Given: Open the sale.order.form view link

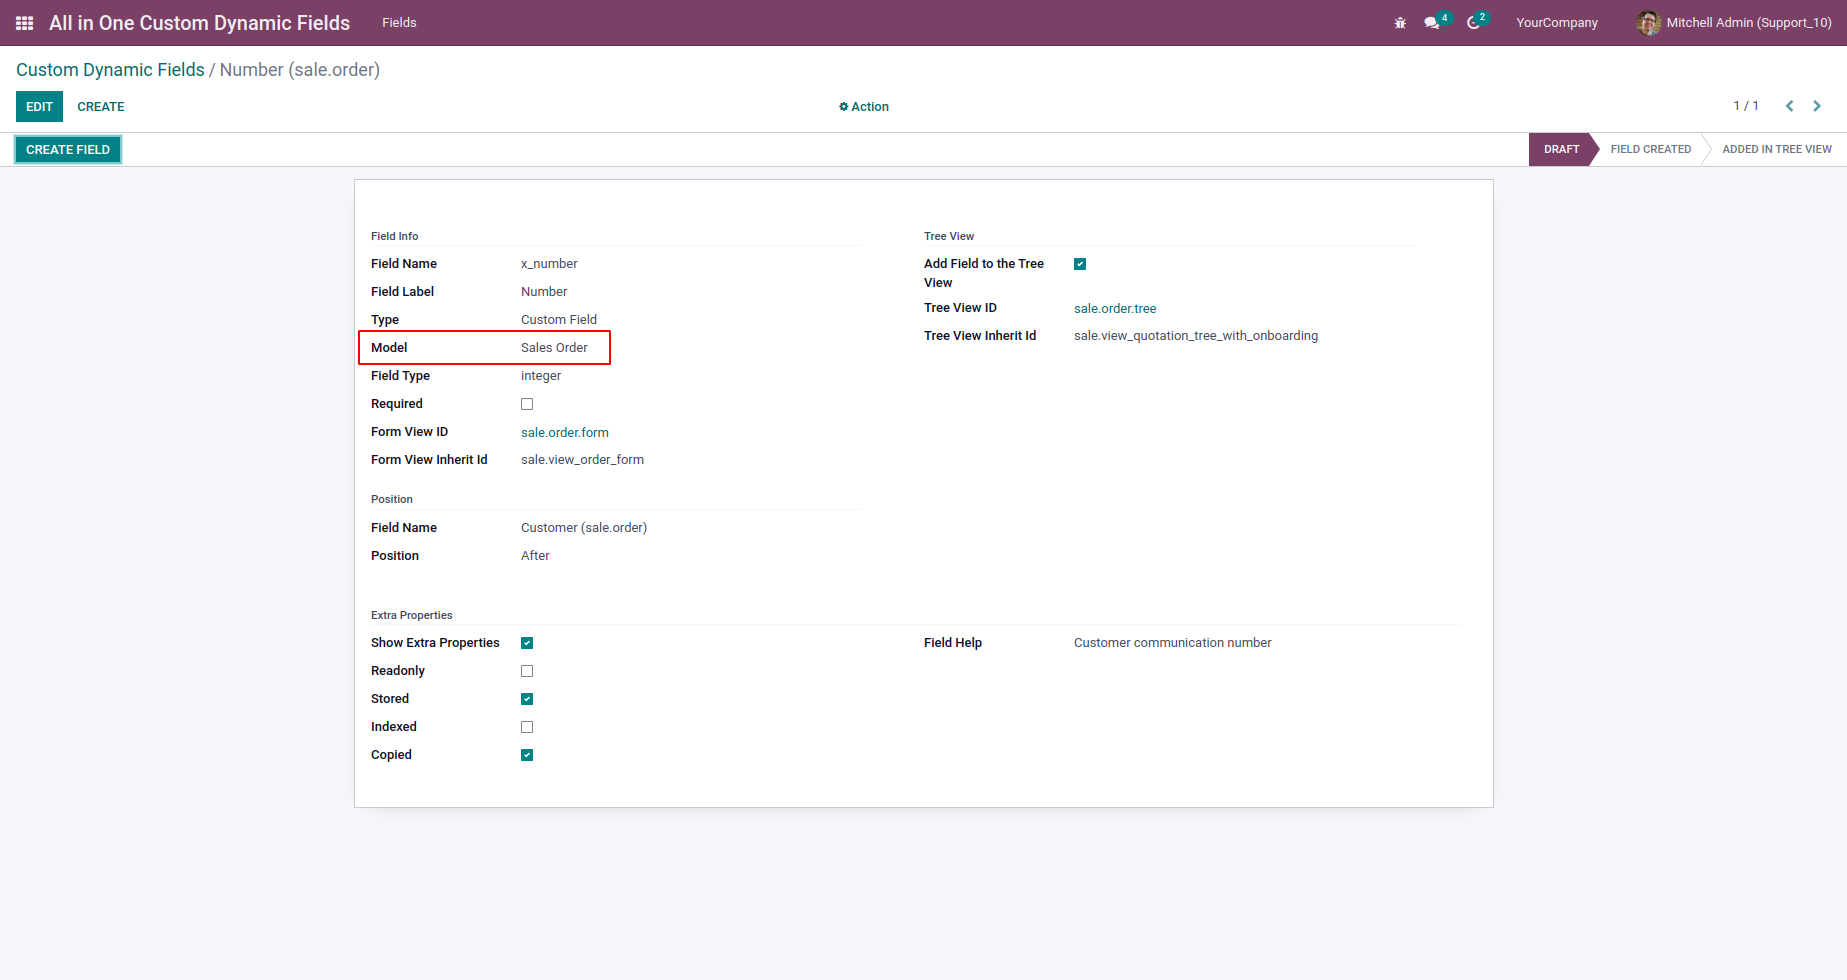Looking at the screenshot, I should [565, 433].
